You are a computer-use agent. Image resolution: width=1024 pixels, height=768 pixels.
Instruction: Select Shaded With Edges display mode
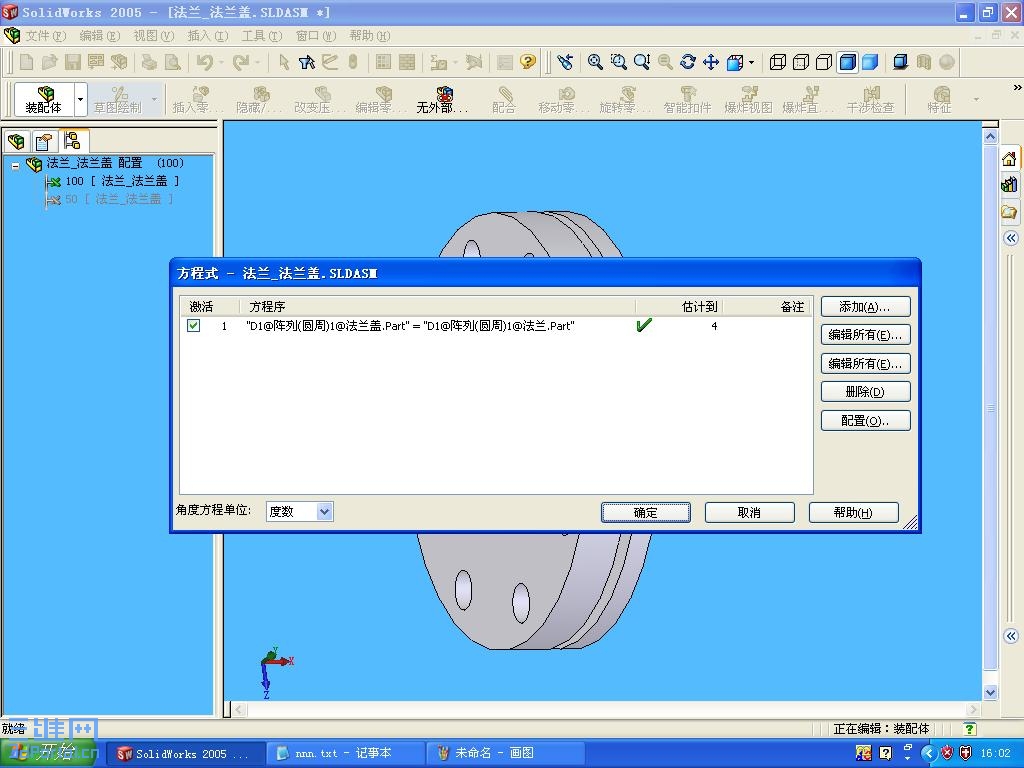[x=848, y=62]
